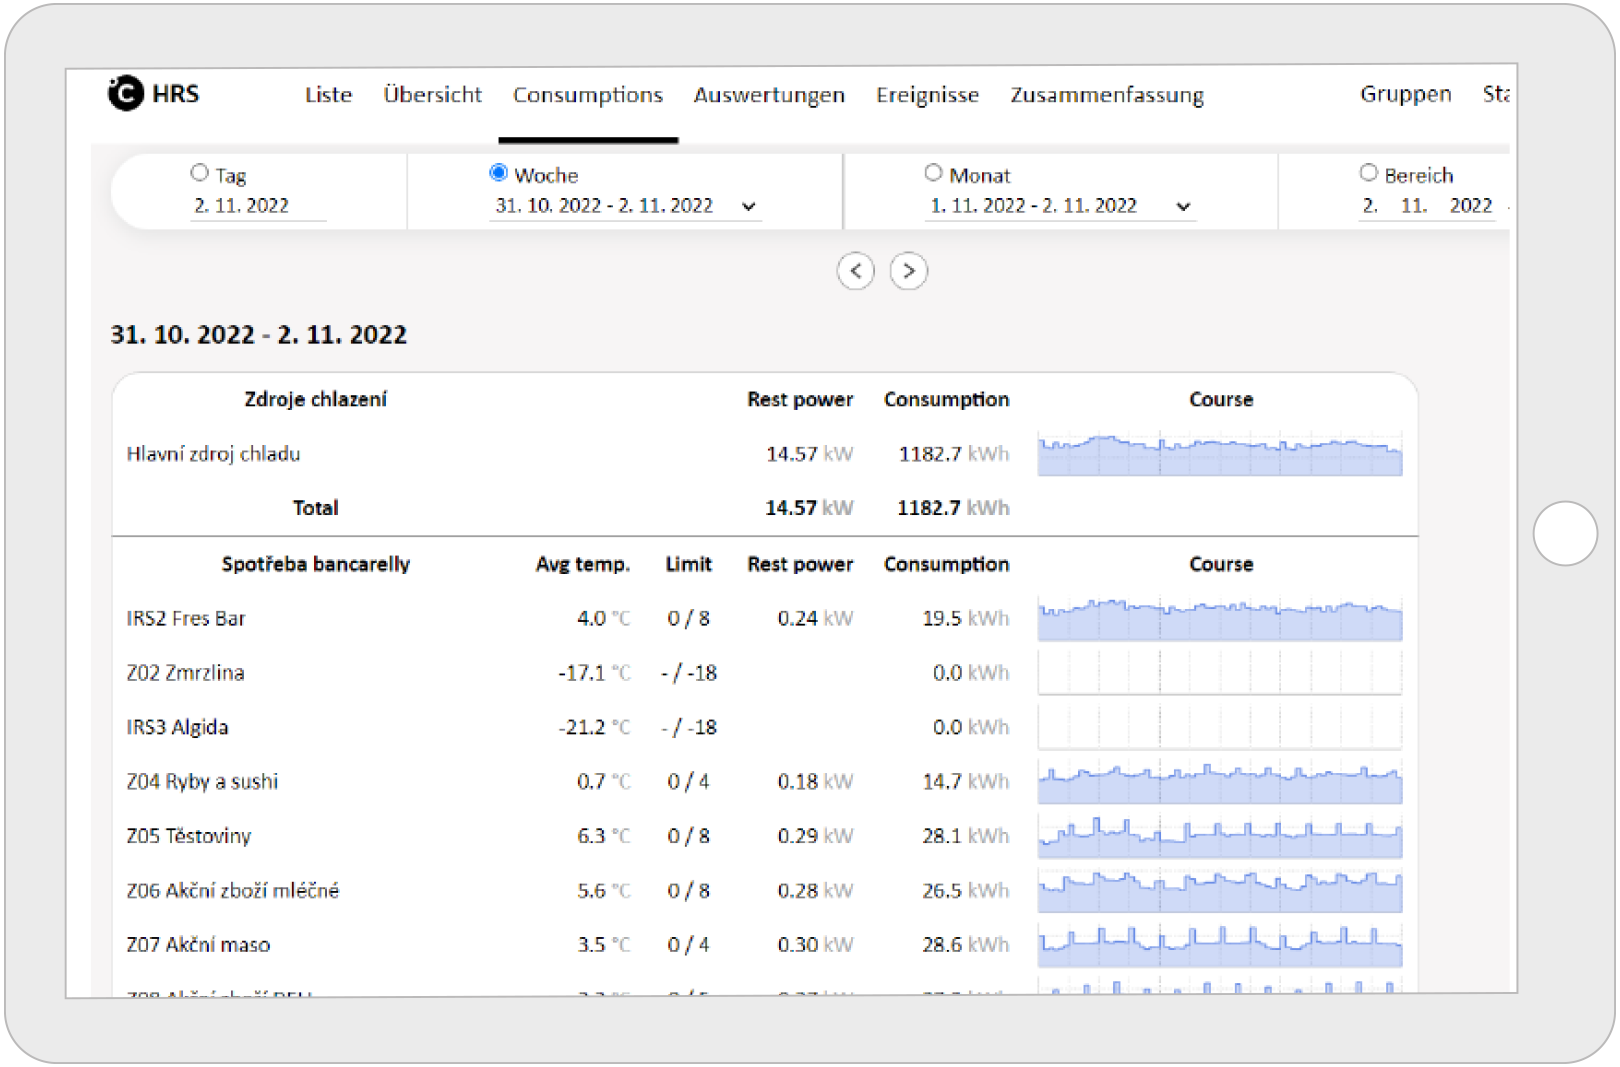The width and height of the screenshot is (1620, 1067).
Task: Go to previous week arrow
Action: click(856, 271)
